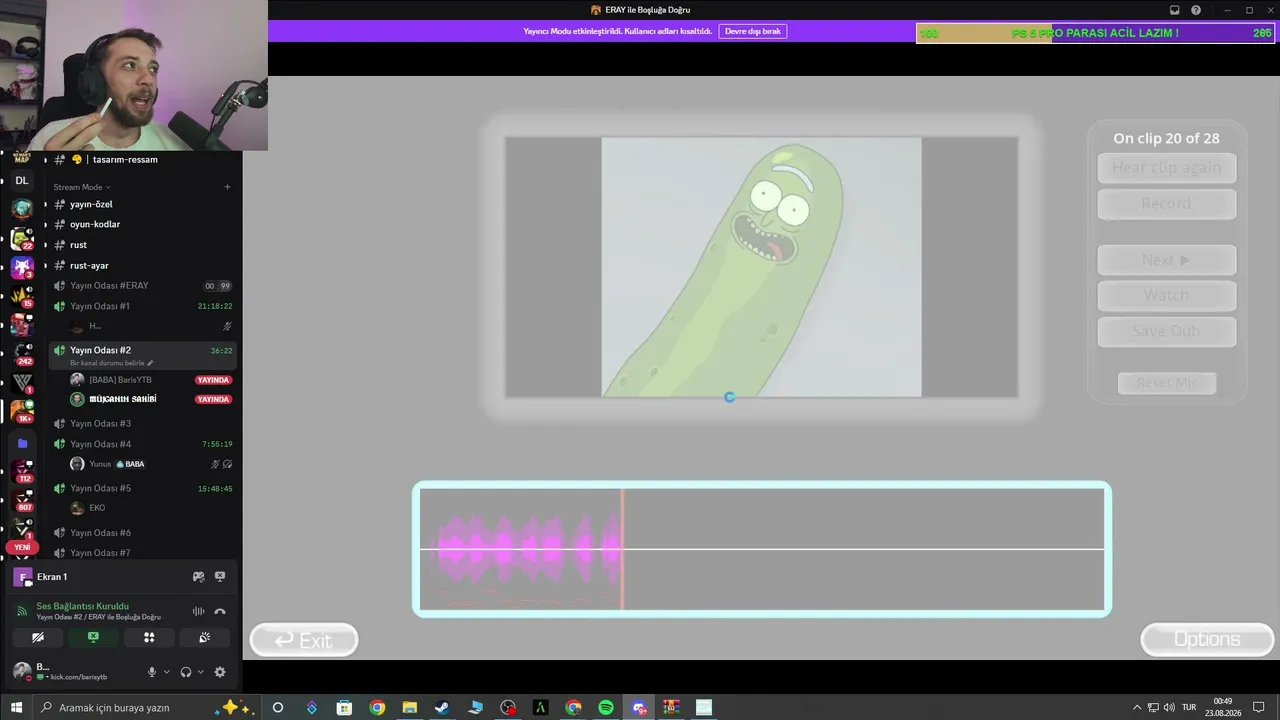
Task: Toggle the green screen share button
Action: (x=93, y=637)
